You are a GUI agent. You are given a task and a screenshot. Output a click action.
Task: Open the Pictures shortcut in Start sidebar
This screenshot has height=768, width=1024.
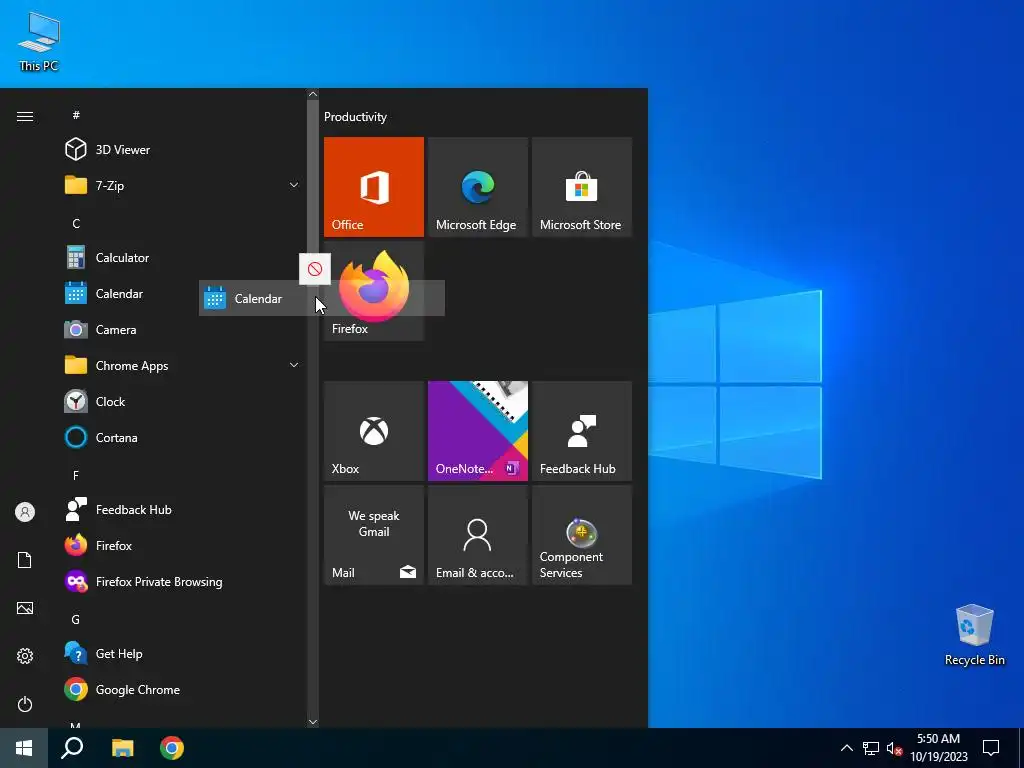(25, 608)
